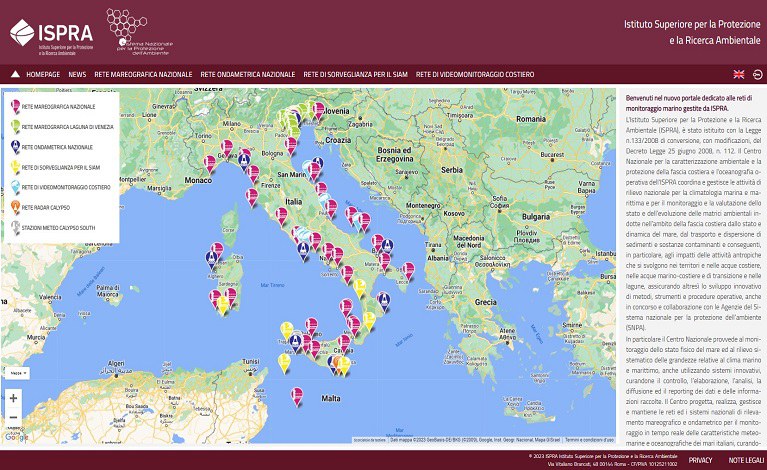The width and height of the screenshot is (767, 470).
Task: Open Rete Mareografica Nazionale menu
Action: point(143,75)
